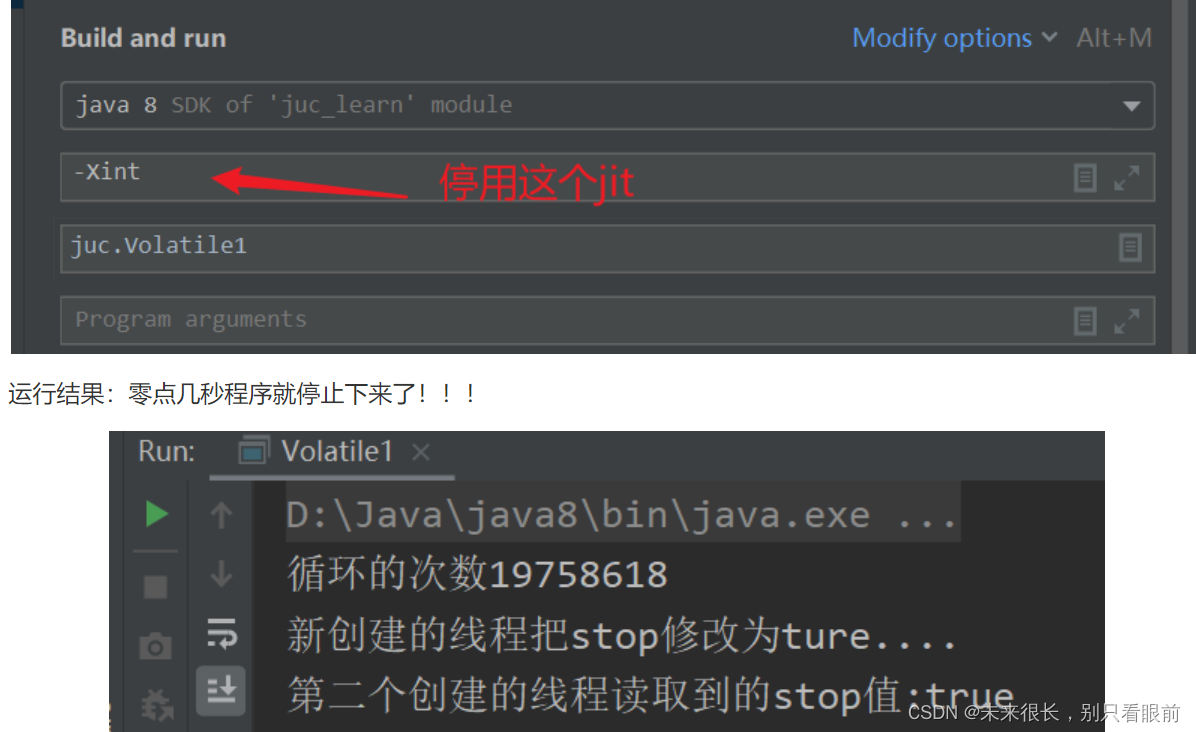Close the Volatile1 run tab

pos(421,452)
